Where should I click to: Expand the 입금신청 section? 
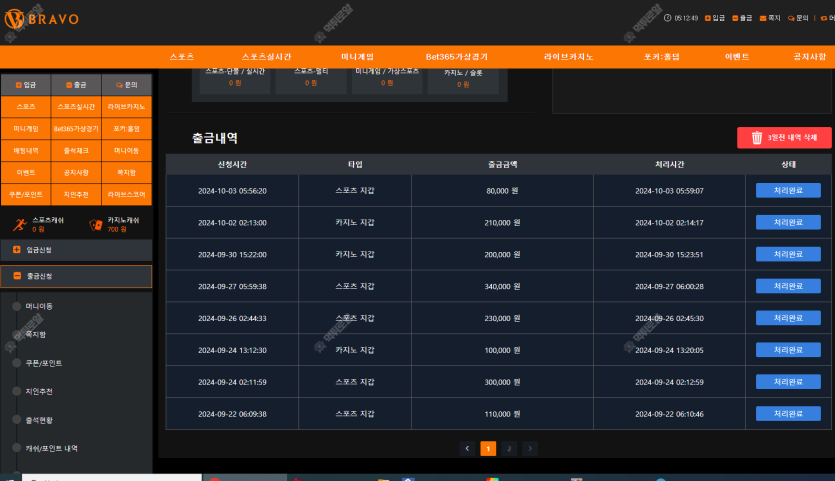pyautogui.click(x=17, y=249)
